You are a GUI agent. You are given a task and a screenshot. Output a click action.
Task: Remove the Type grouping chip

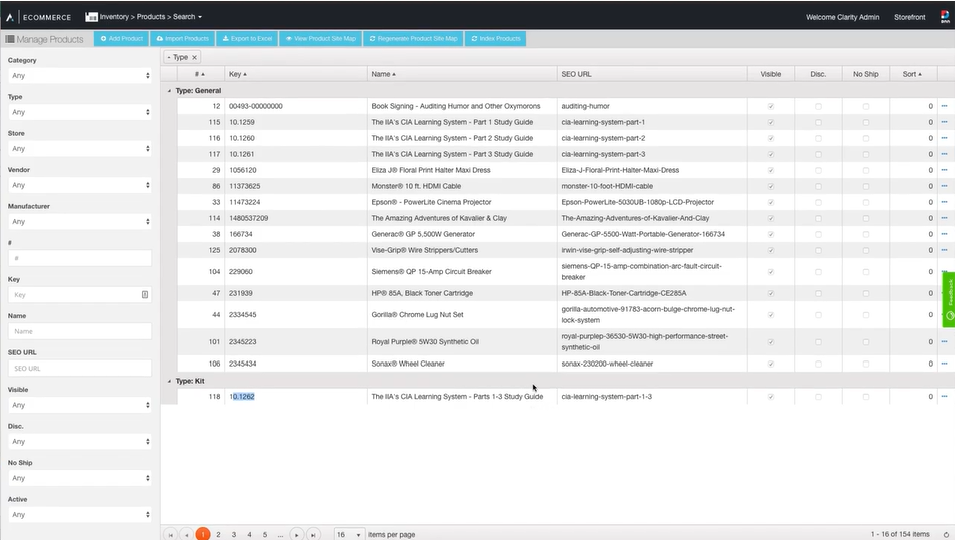[194, 57]
